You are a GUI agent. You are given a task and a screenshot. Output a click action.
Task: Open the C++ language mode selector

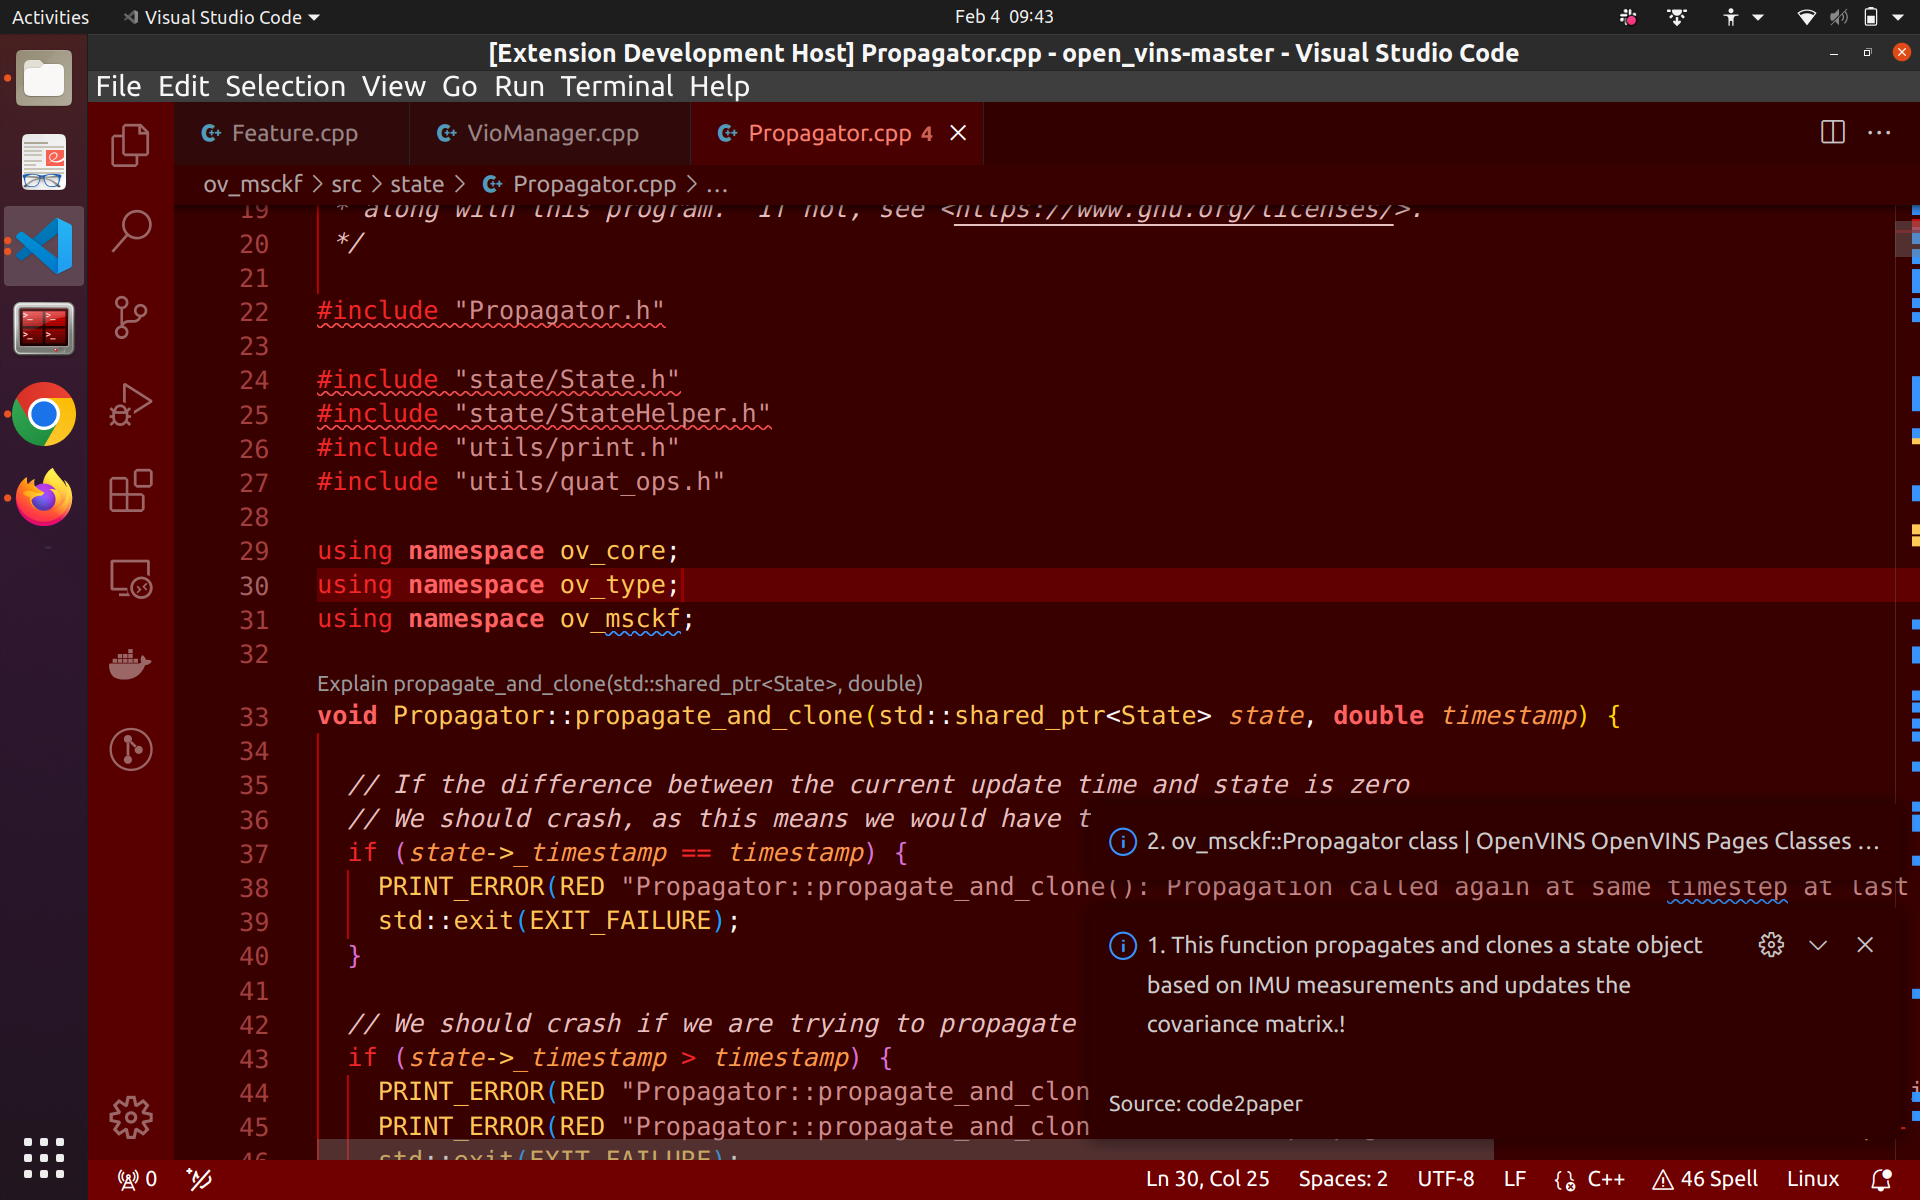point(1605,1179)
